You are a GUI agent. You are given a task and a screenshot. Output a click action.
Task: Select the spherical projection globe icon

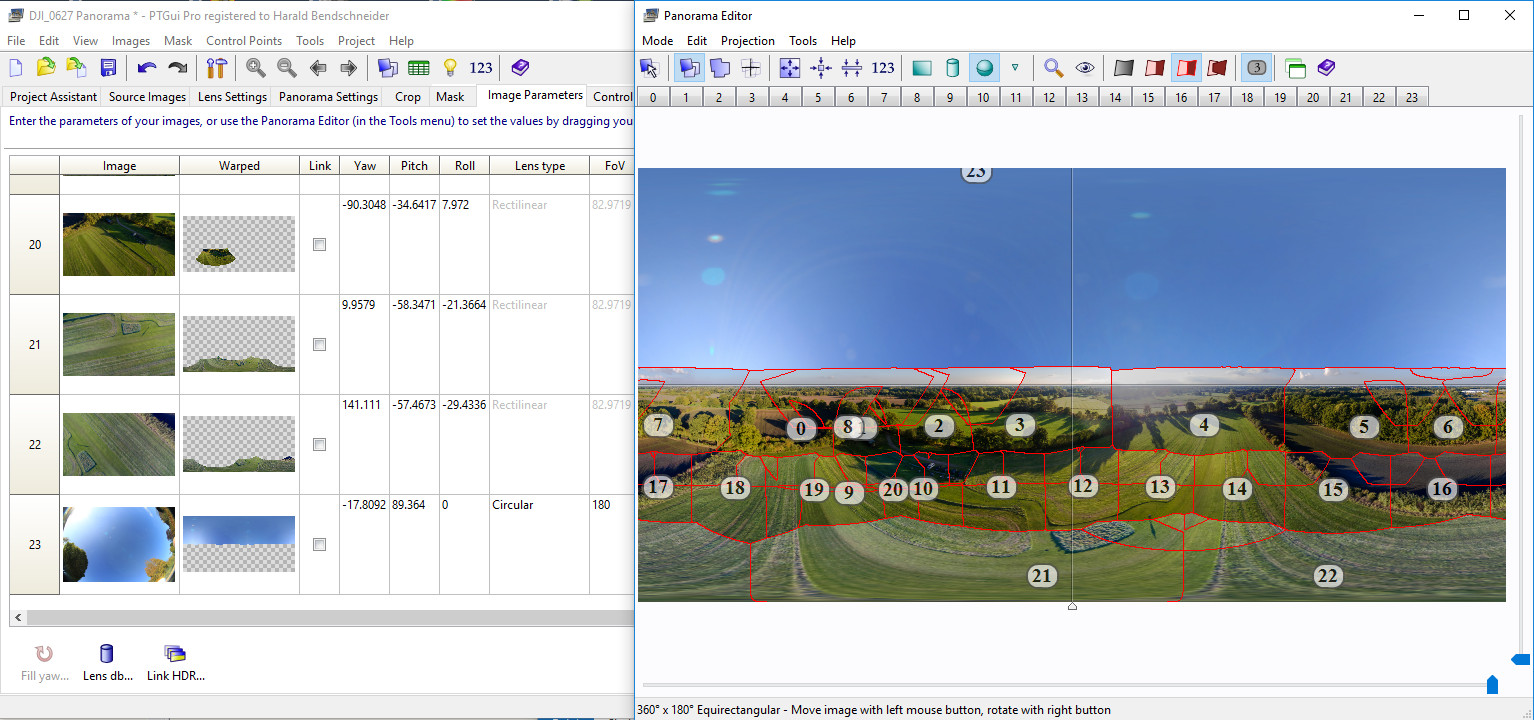(x=984, y=68)
